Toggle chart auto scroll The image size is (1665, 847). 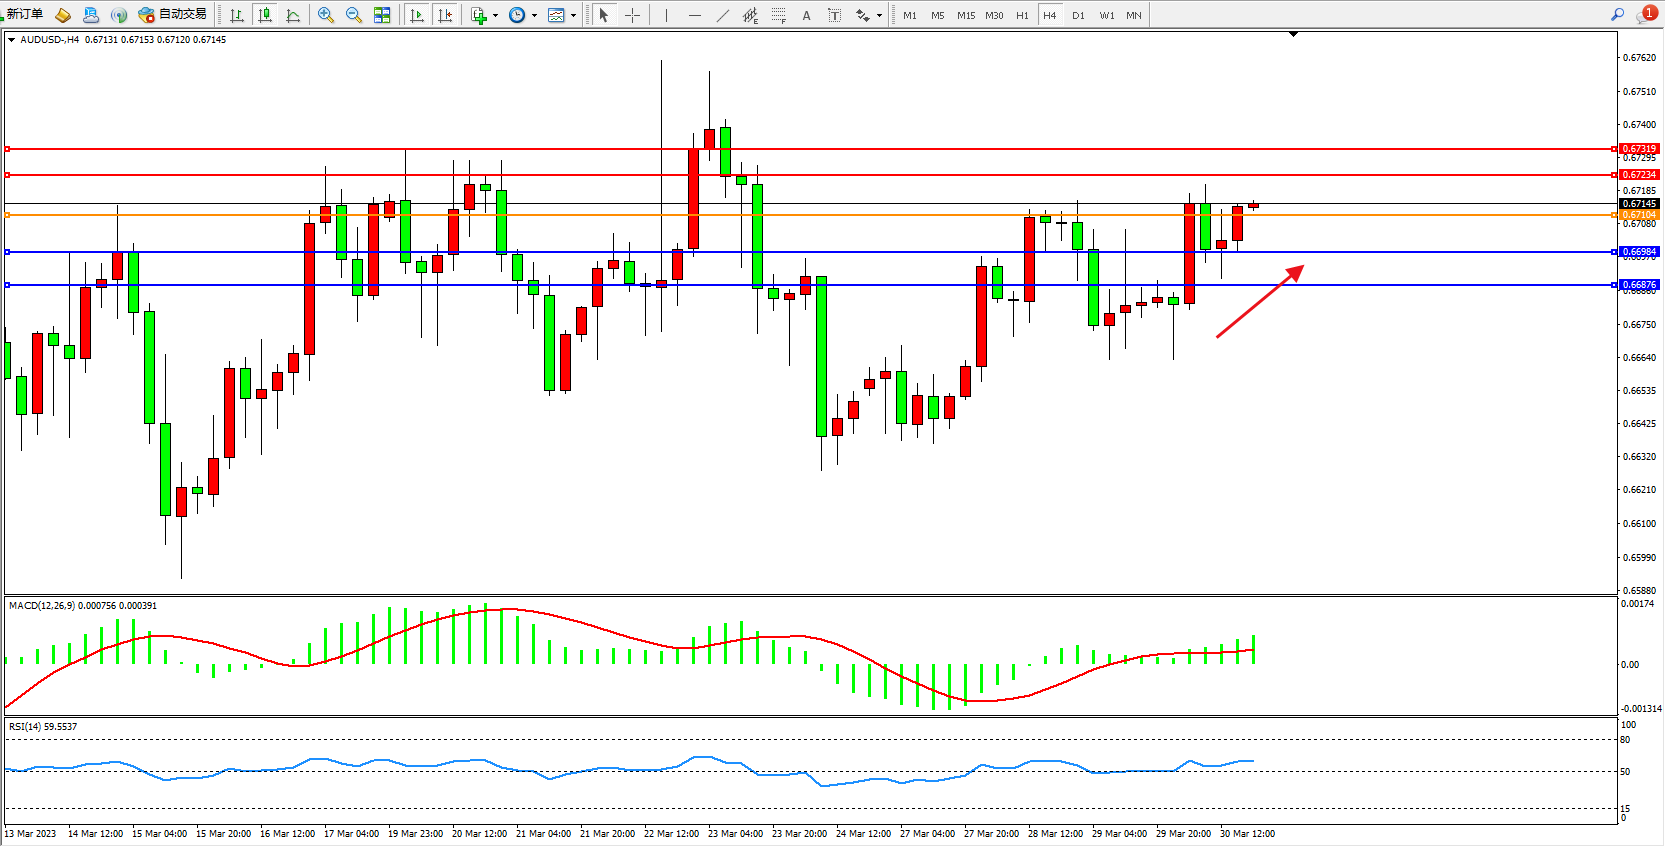[417, 15]
